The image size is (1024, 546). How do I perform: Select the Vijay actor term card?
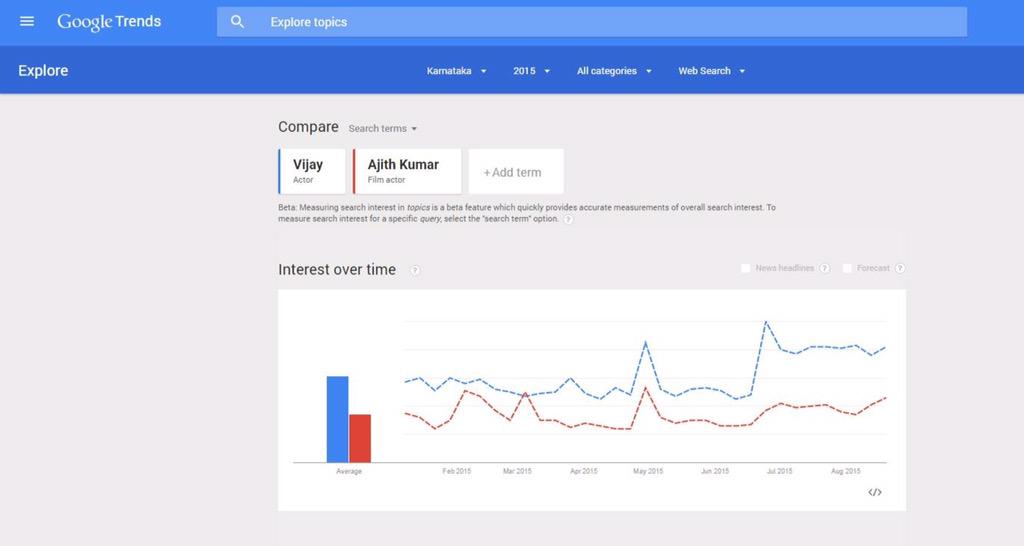click(x=312, y=171)
